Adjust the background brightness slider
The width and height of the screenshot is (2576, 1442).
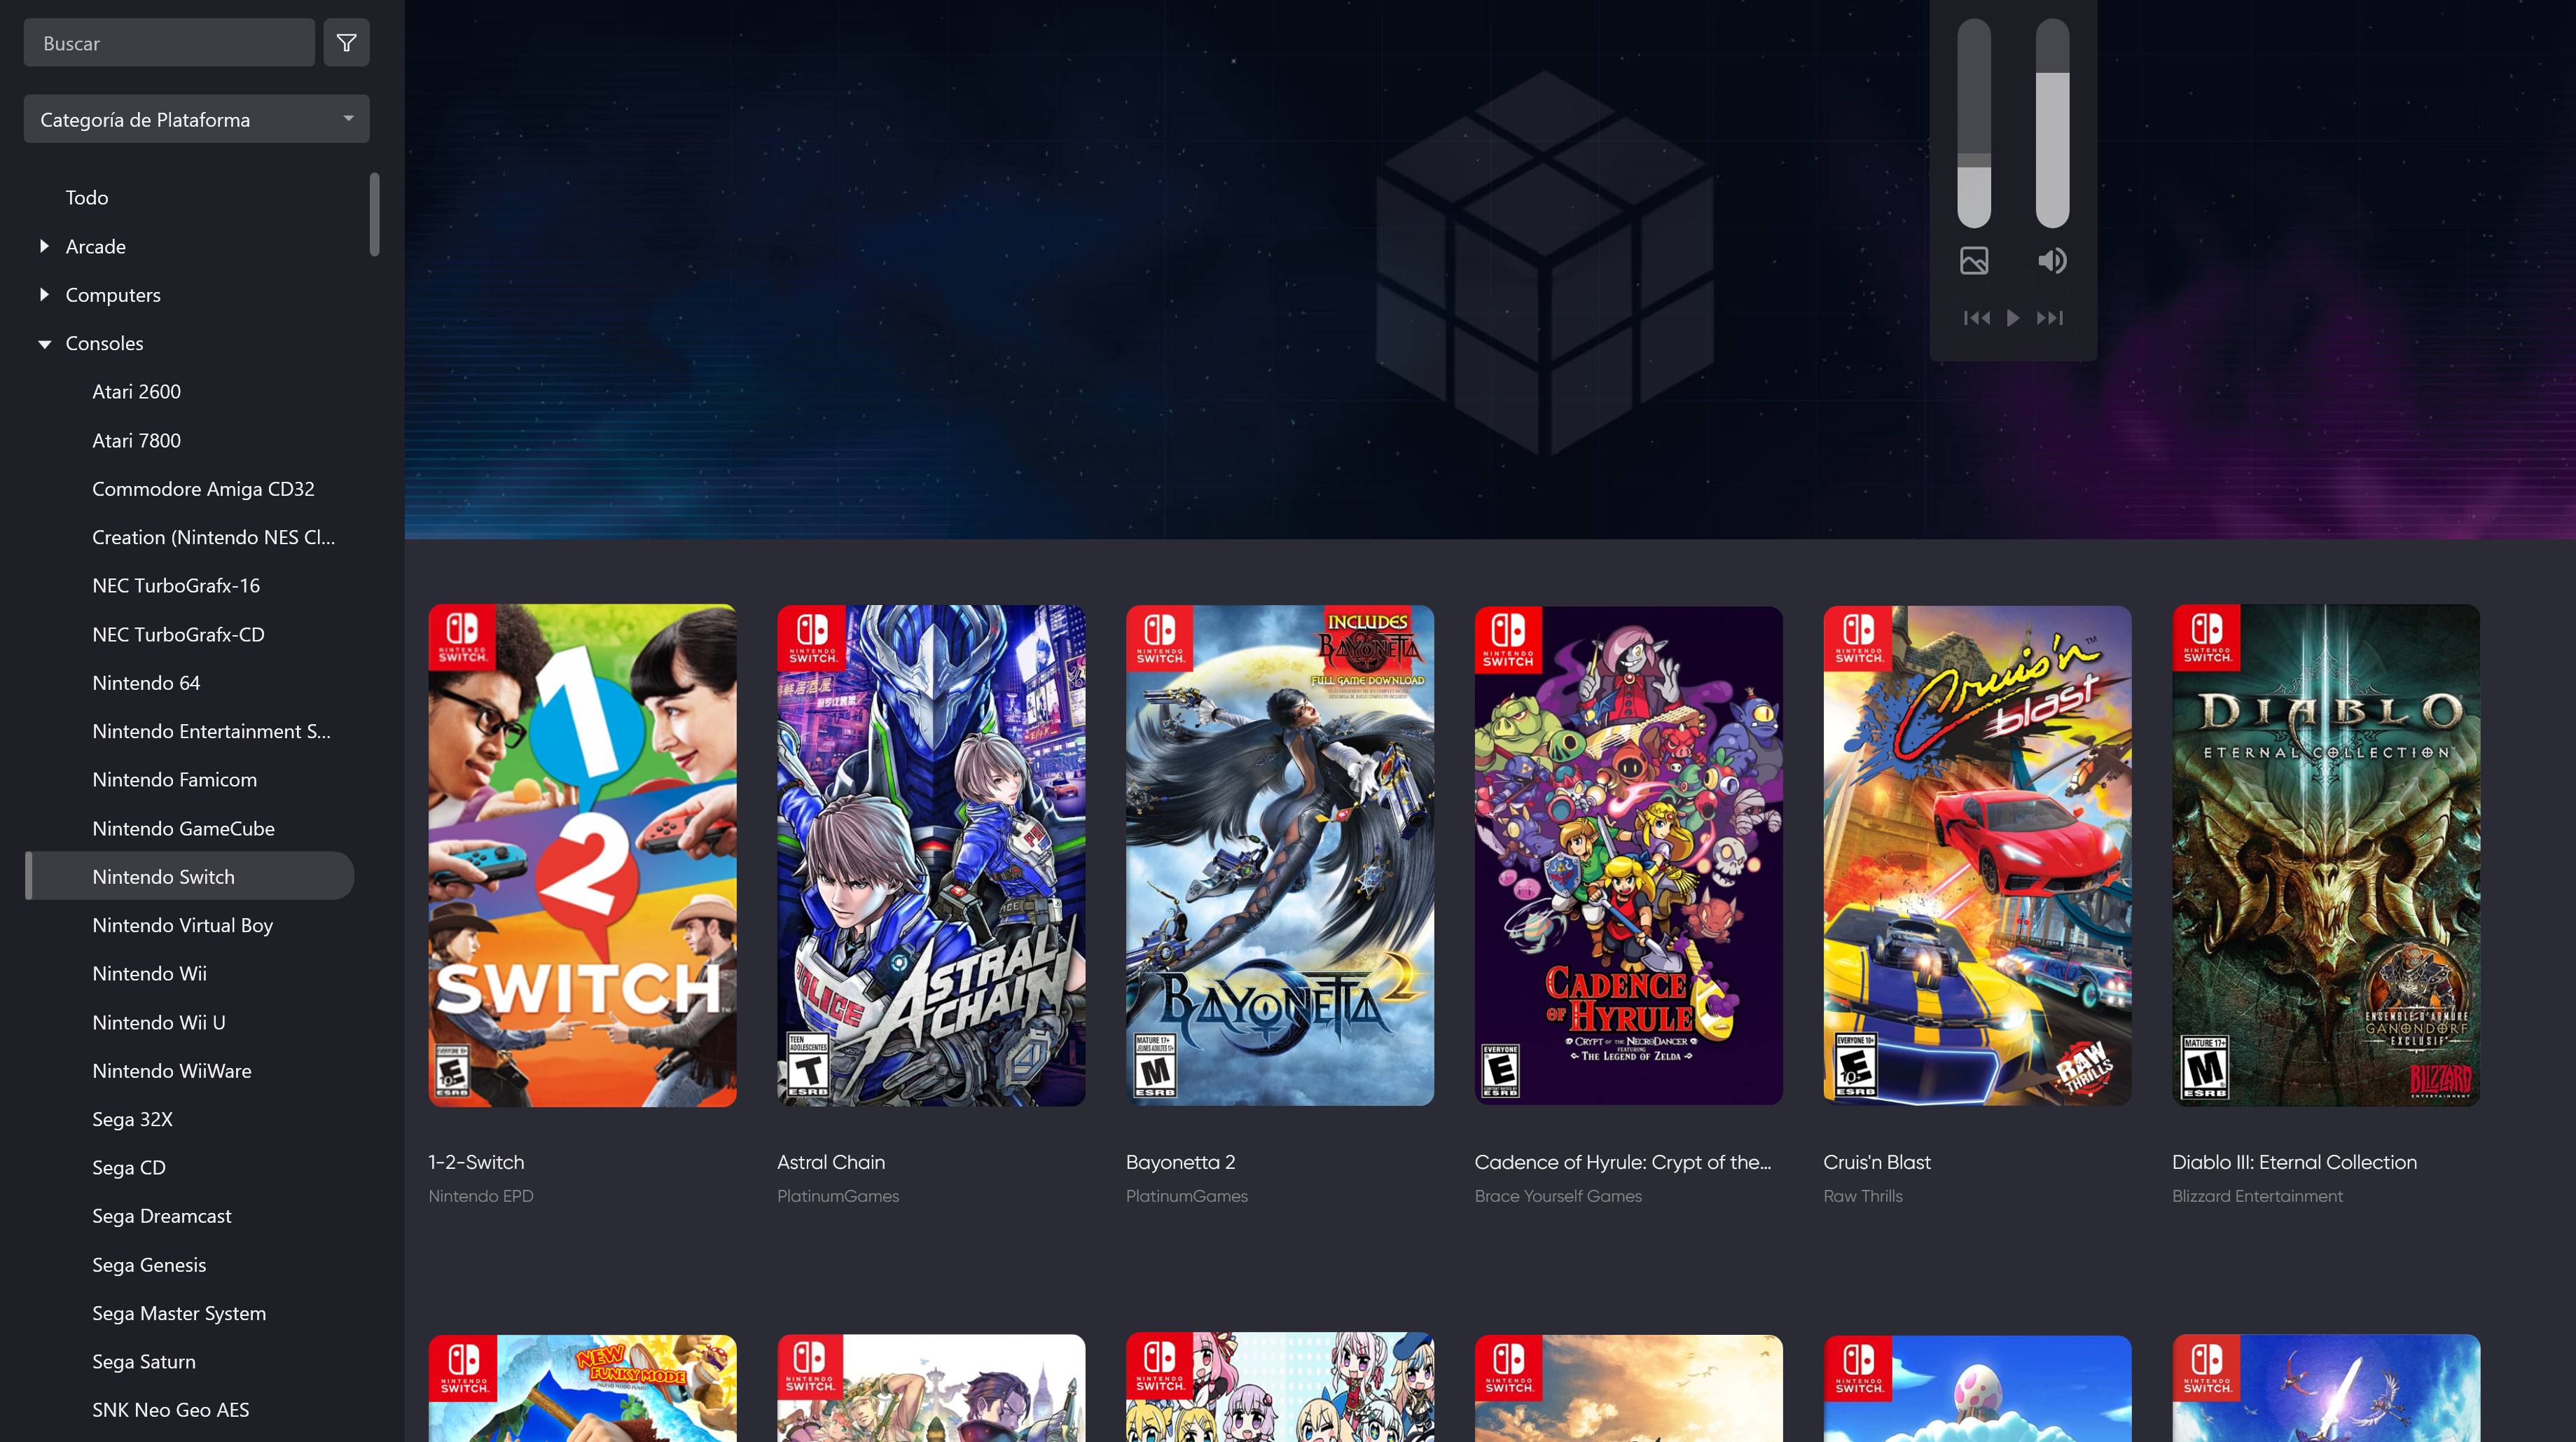pos(1974,123)
